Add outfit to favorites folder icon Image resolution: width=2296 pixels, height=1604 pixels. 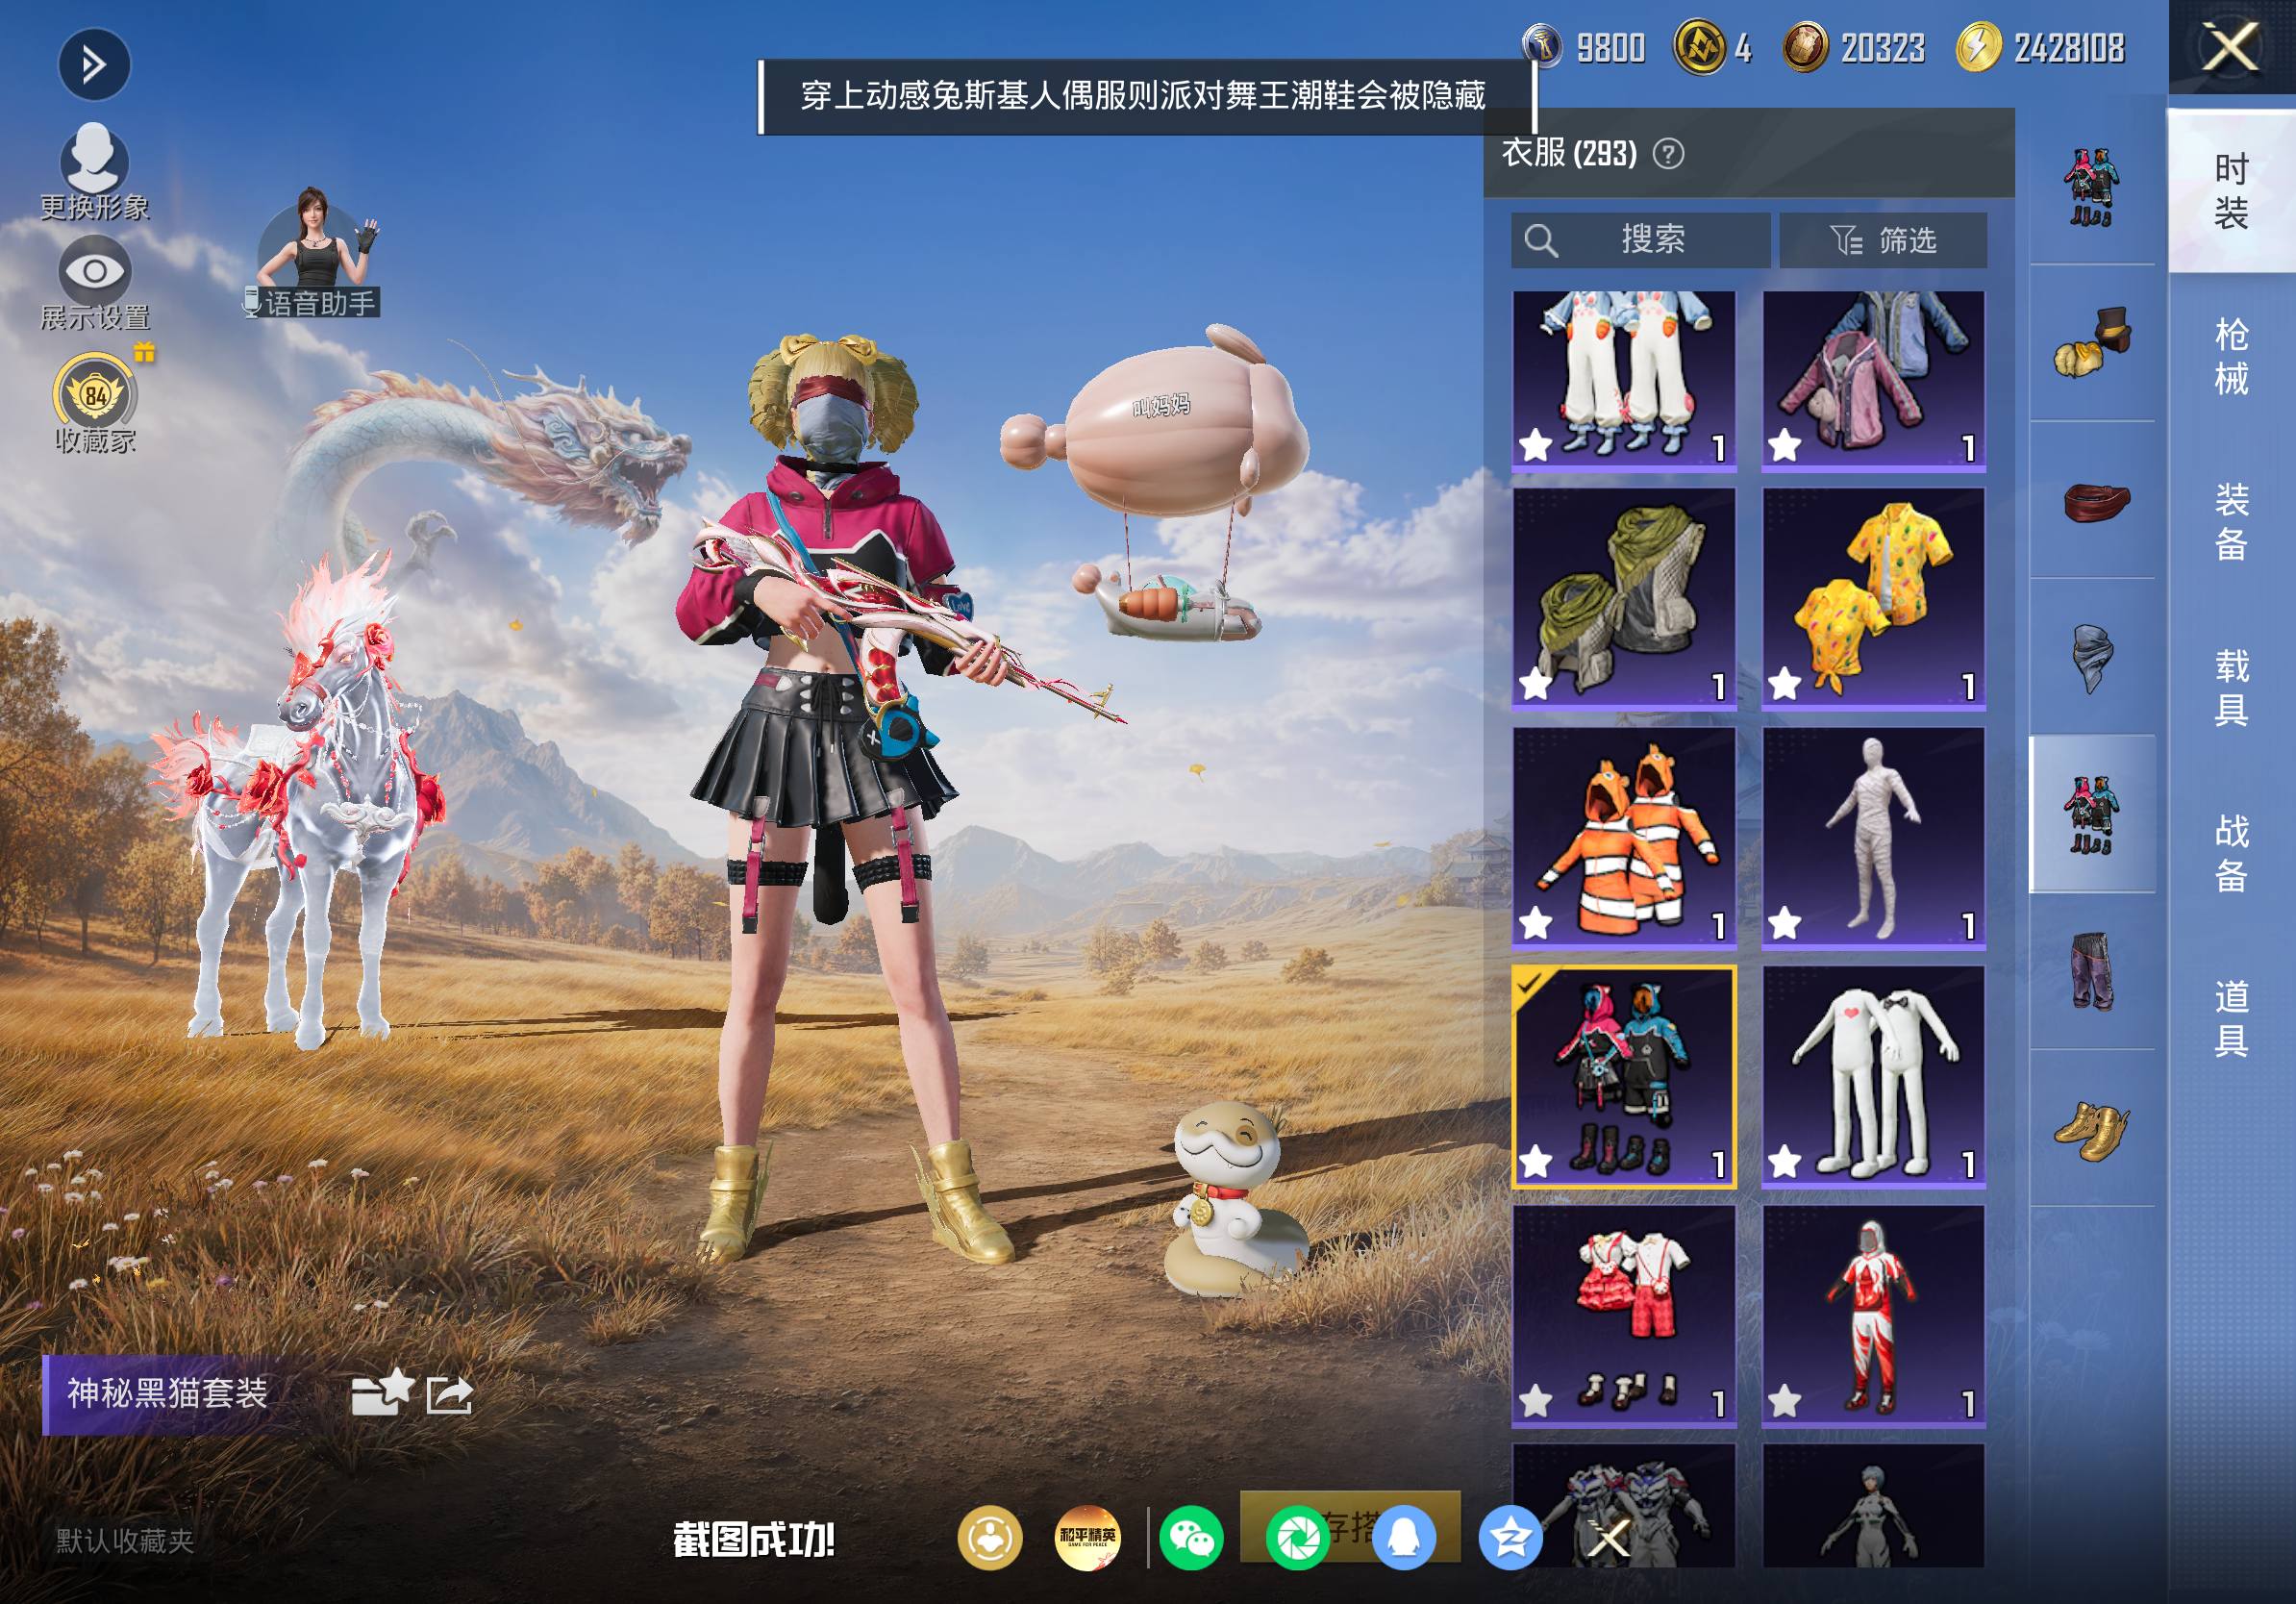tap(382, 1392)
